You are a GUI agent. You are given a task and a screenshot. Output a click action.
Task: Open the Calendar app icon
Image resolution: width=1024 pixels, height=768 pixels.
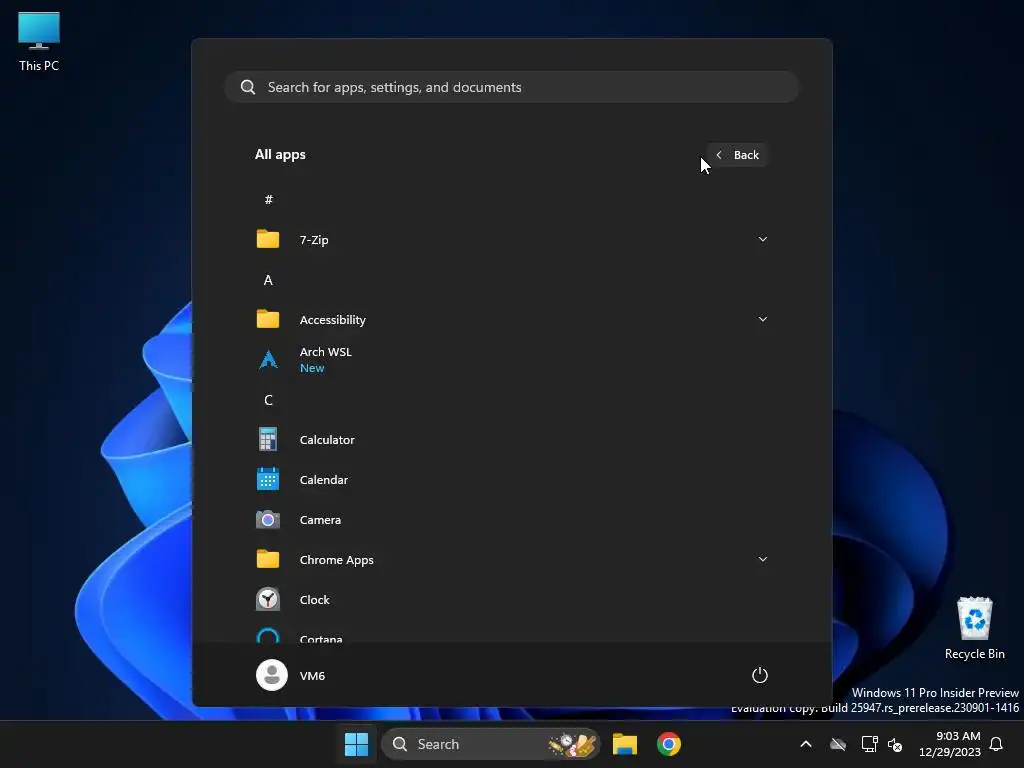[x=268, y=479]
